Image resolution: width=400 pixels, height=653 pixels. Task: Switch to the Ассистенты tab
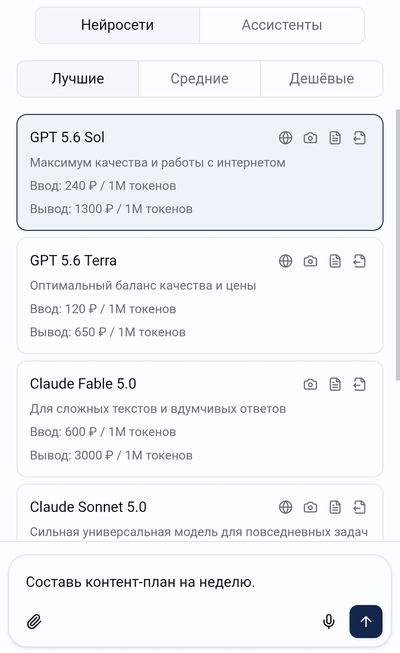click(282, 25)
